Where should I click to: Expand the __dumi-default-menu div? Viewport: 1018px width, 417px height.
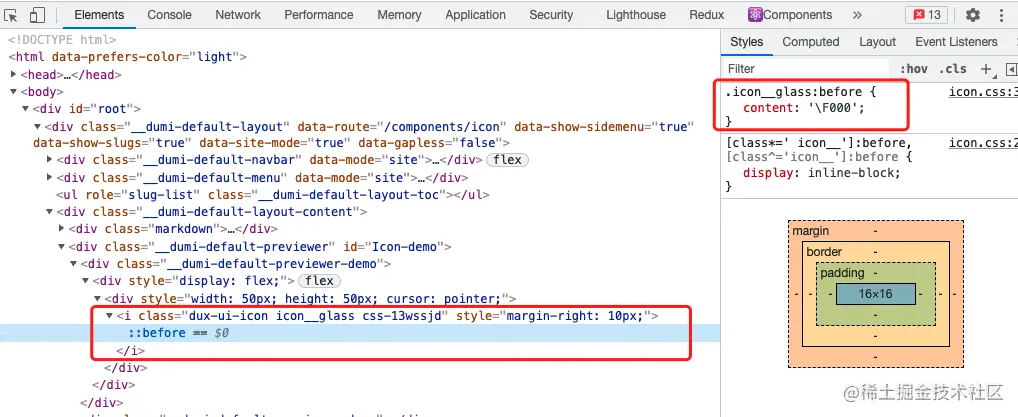50,177
